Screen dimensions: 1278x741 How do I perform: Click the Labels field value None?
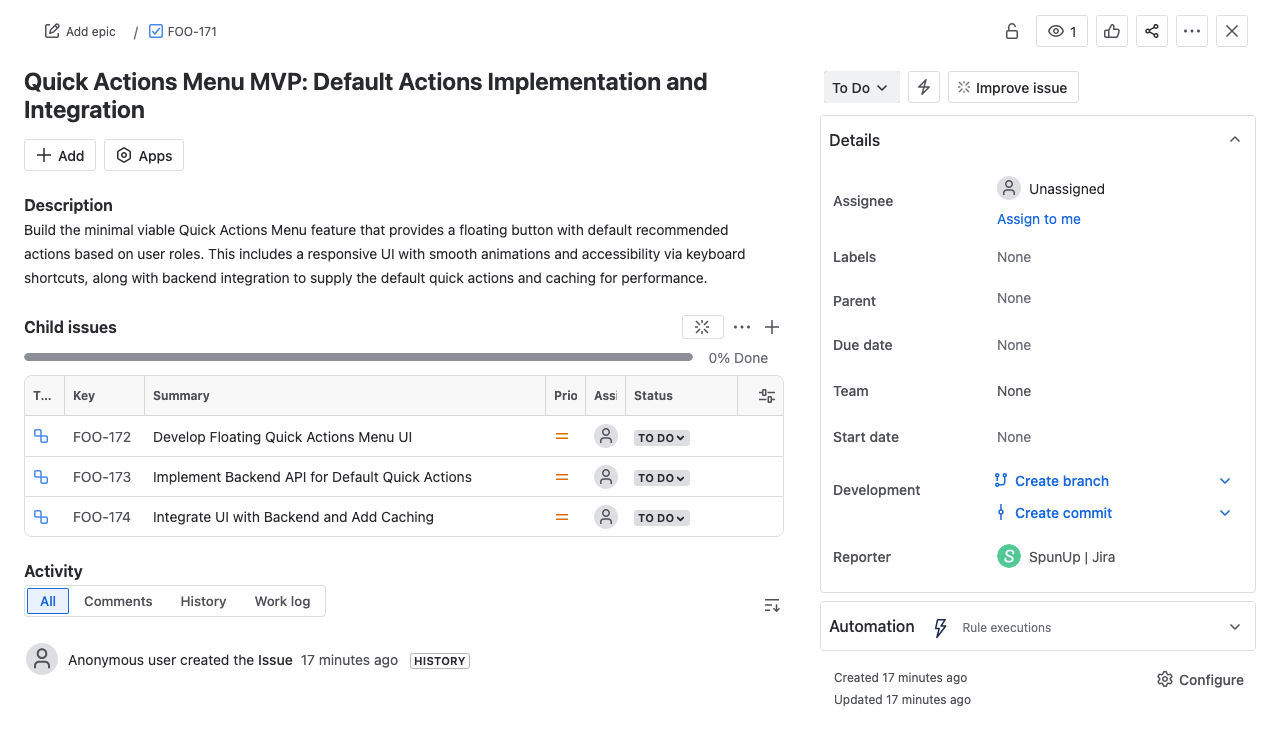click(x=1014, y=257)
